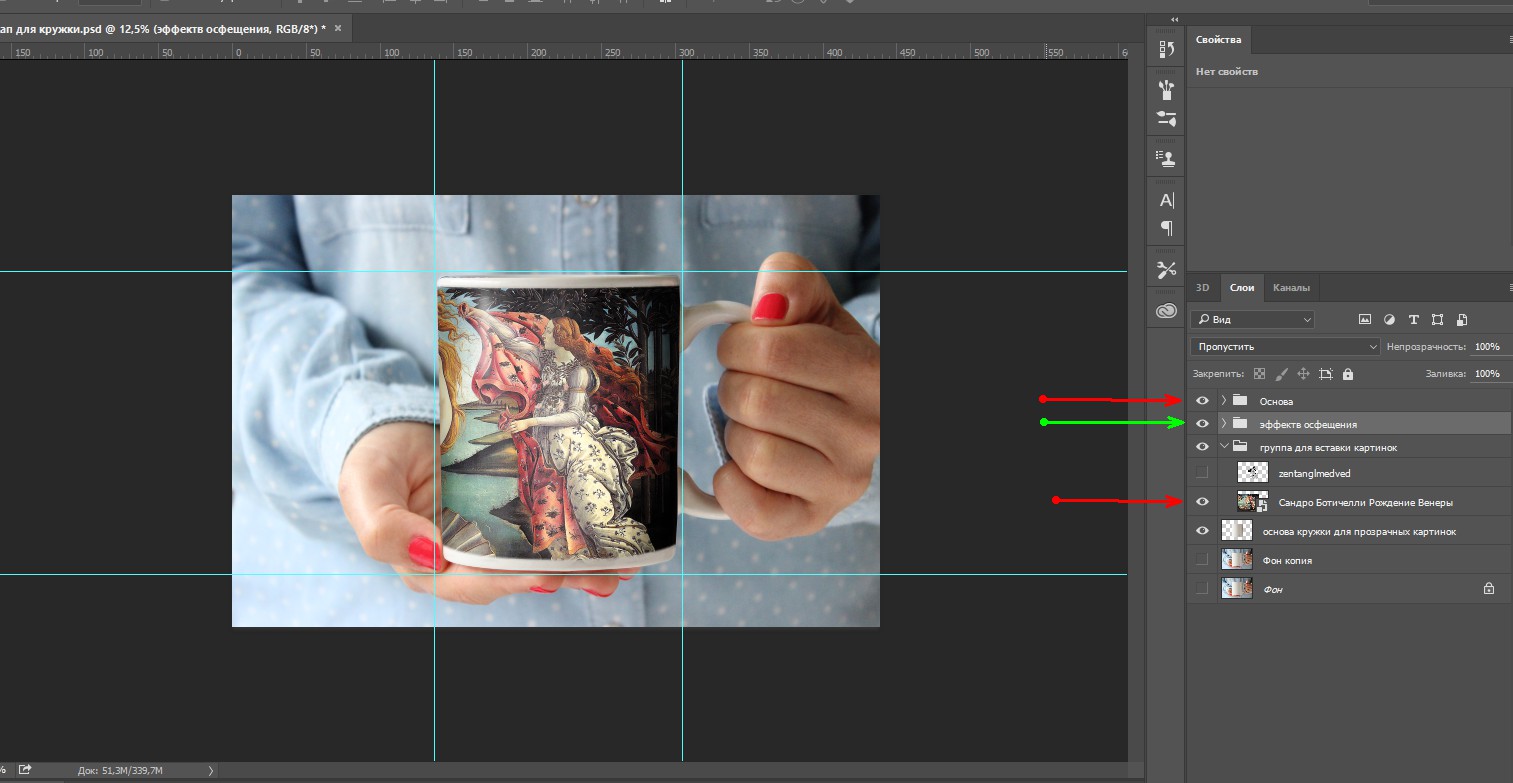Lock image pixels with brush icon

(x=1281, y=374)
